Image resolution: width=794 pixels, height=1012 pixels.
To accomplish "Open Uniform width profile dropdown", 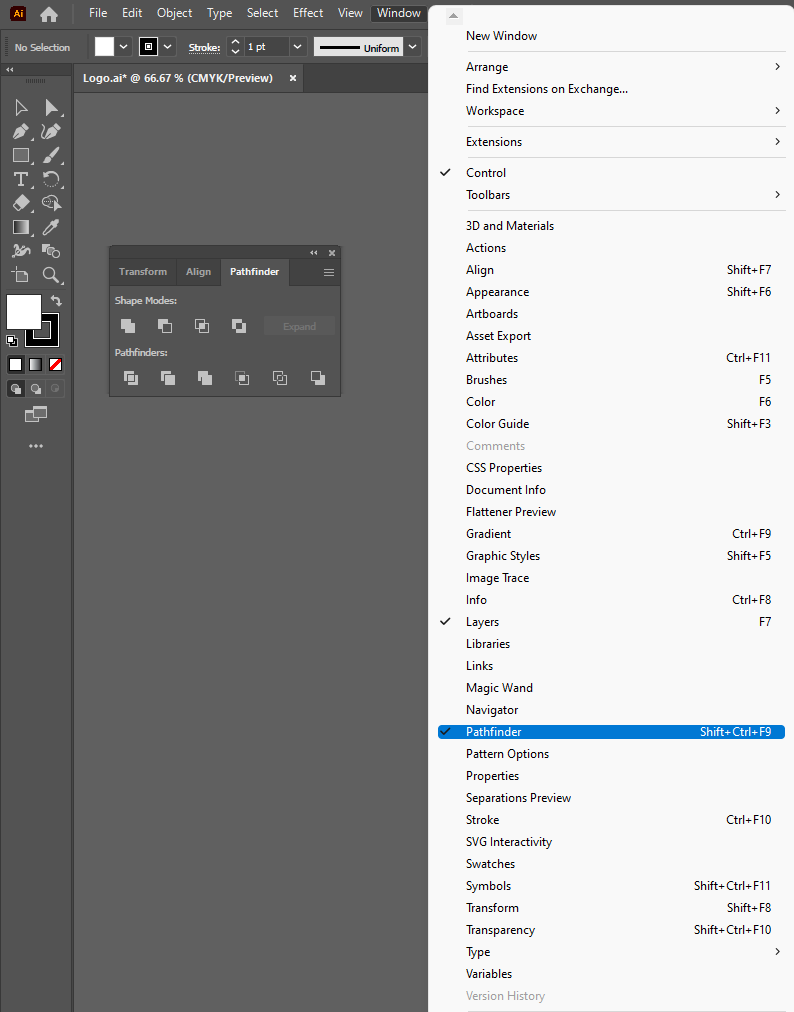I will 412,46.
